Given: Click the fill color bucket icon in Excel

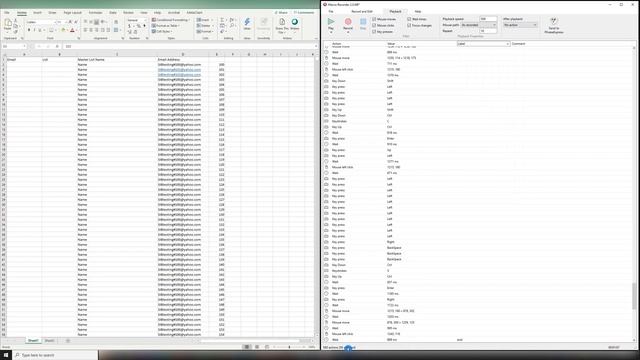Looking at the screenshot, I should click(63, 30).
